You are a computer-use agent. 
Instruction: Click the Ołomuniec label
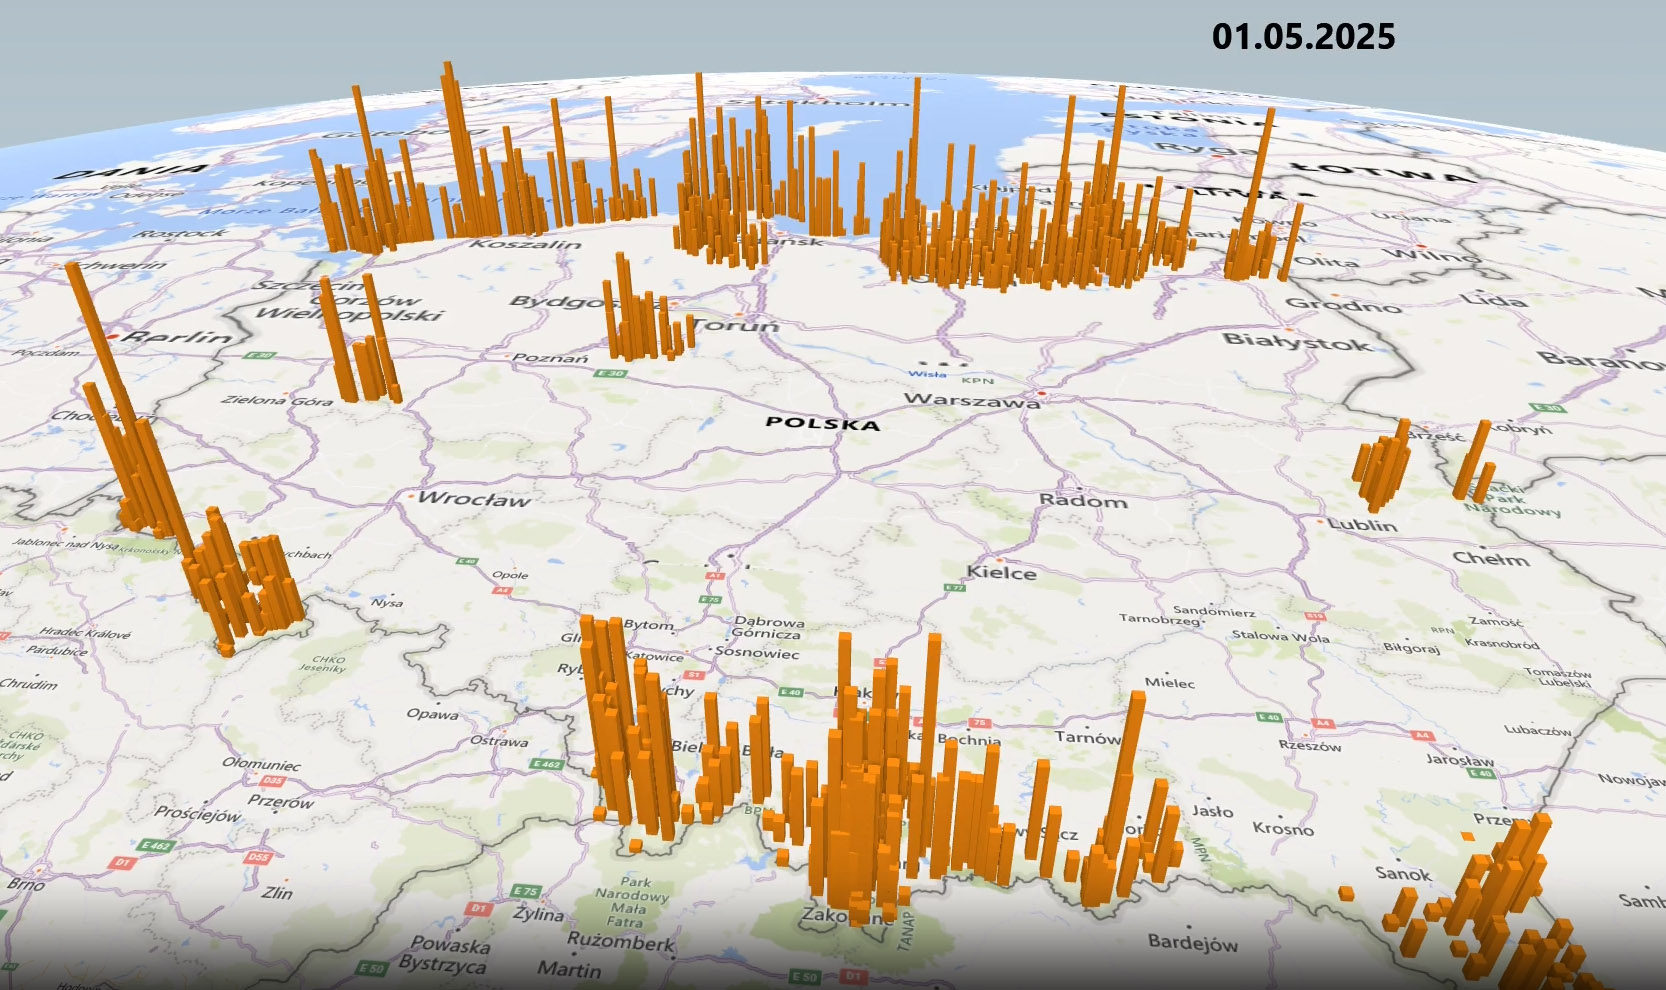[x=261, y=764]
